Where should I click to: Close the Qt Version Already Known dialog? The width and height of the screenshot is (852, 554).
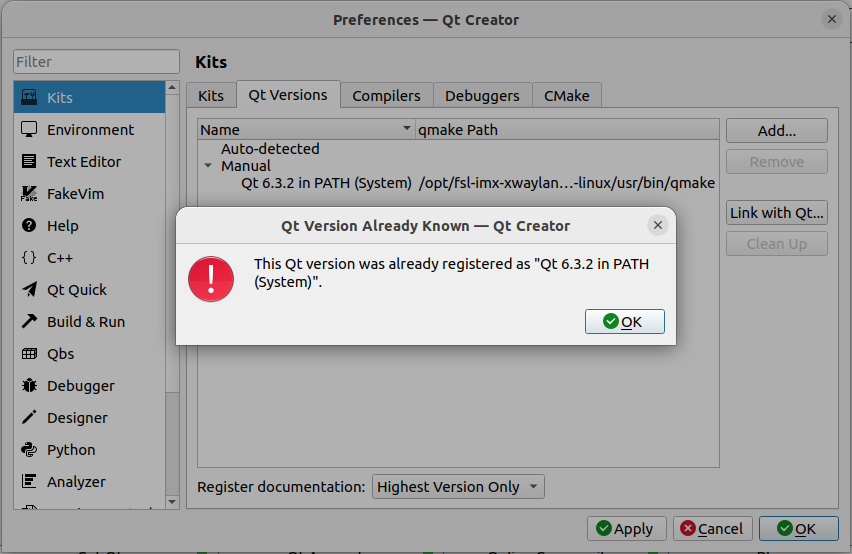point(658,226)
